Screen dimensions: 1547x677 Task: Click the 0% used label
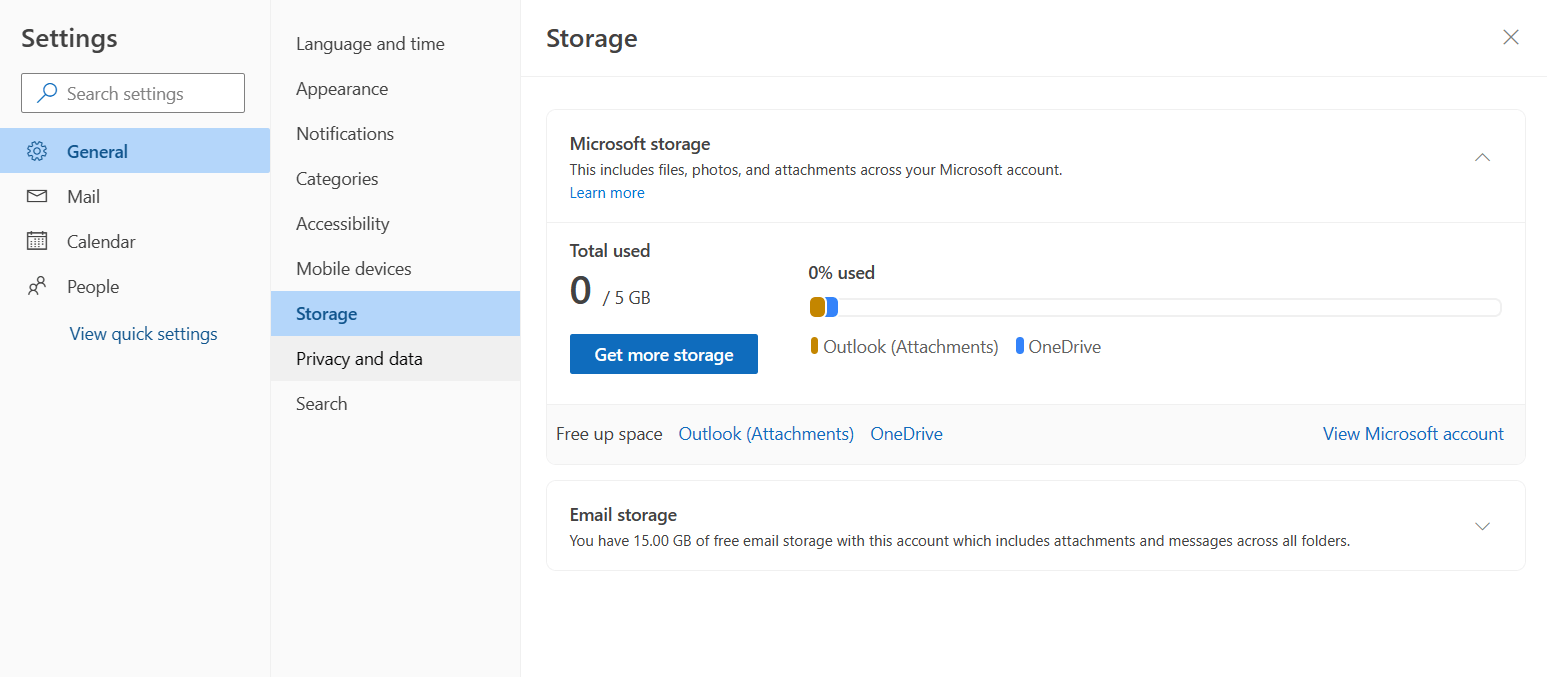[x=842, y=272]
